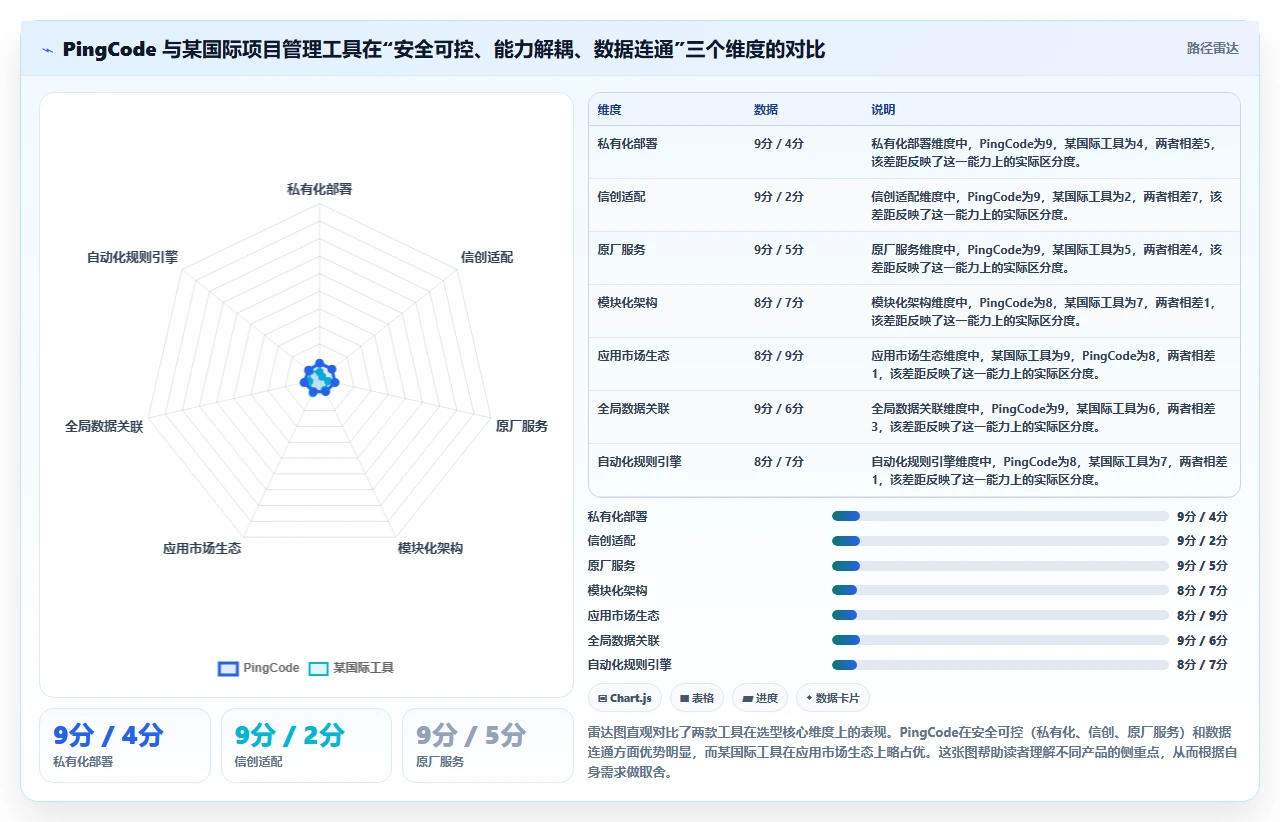Click the 9分 / 6分 cell in the table
The image size is (1280, 822).
[x=779, y=409]
